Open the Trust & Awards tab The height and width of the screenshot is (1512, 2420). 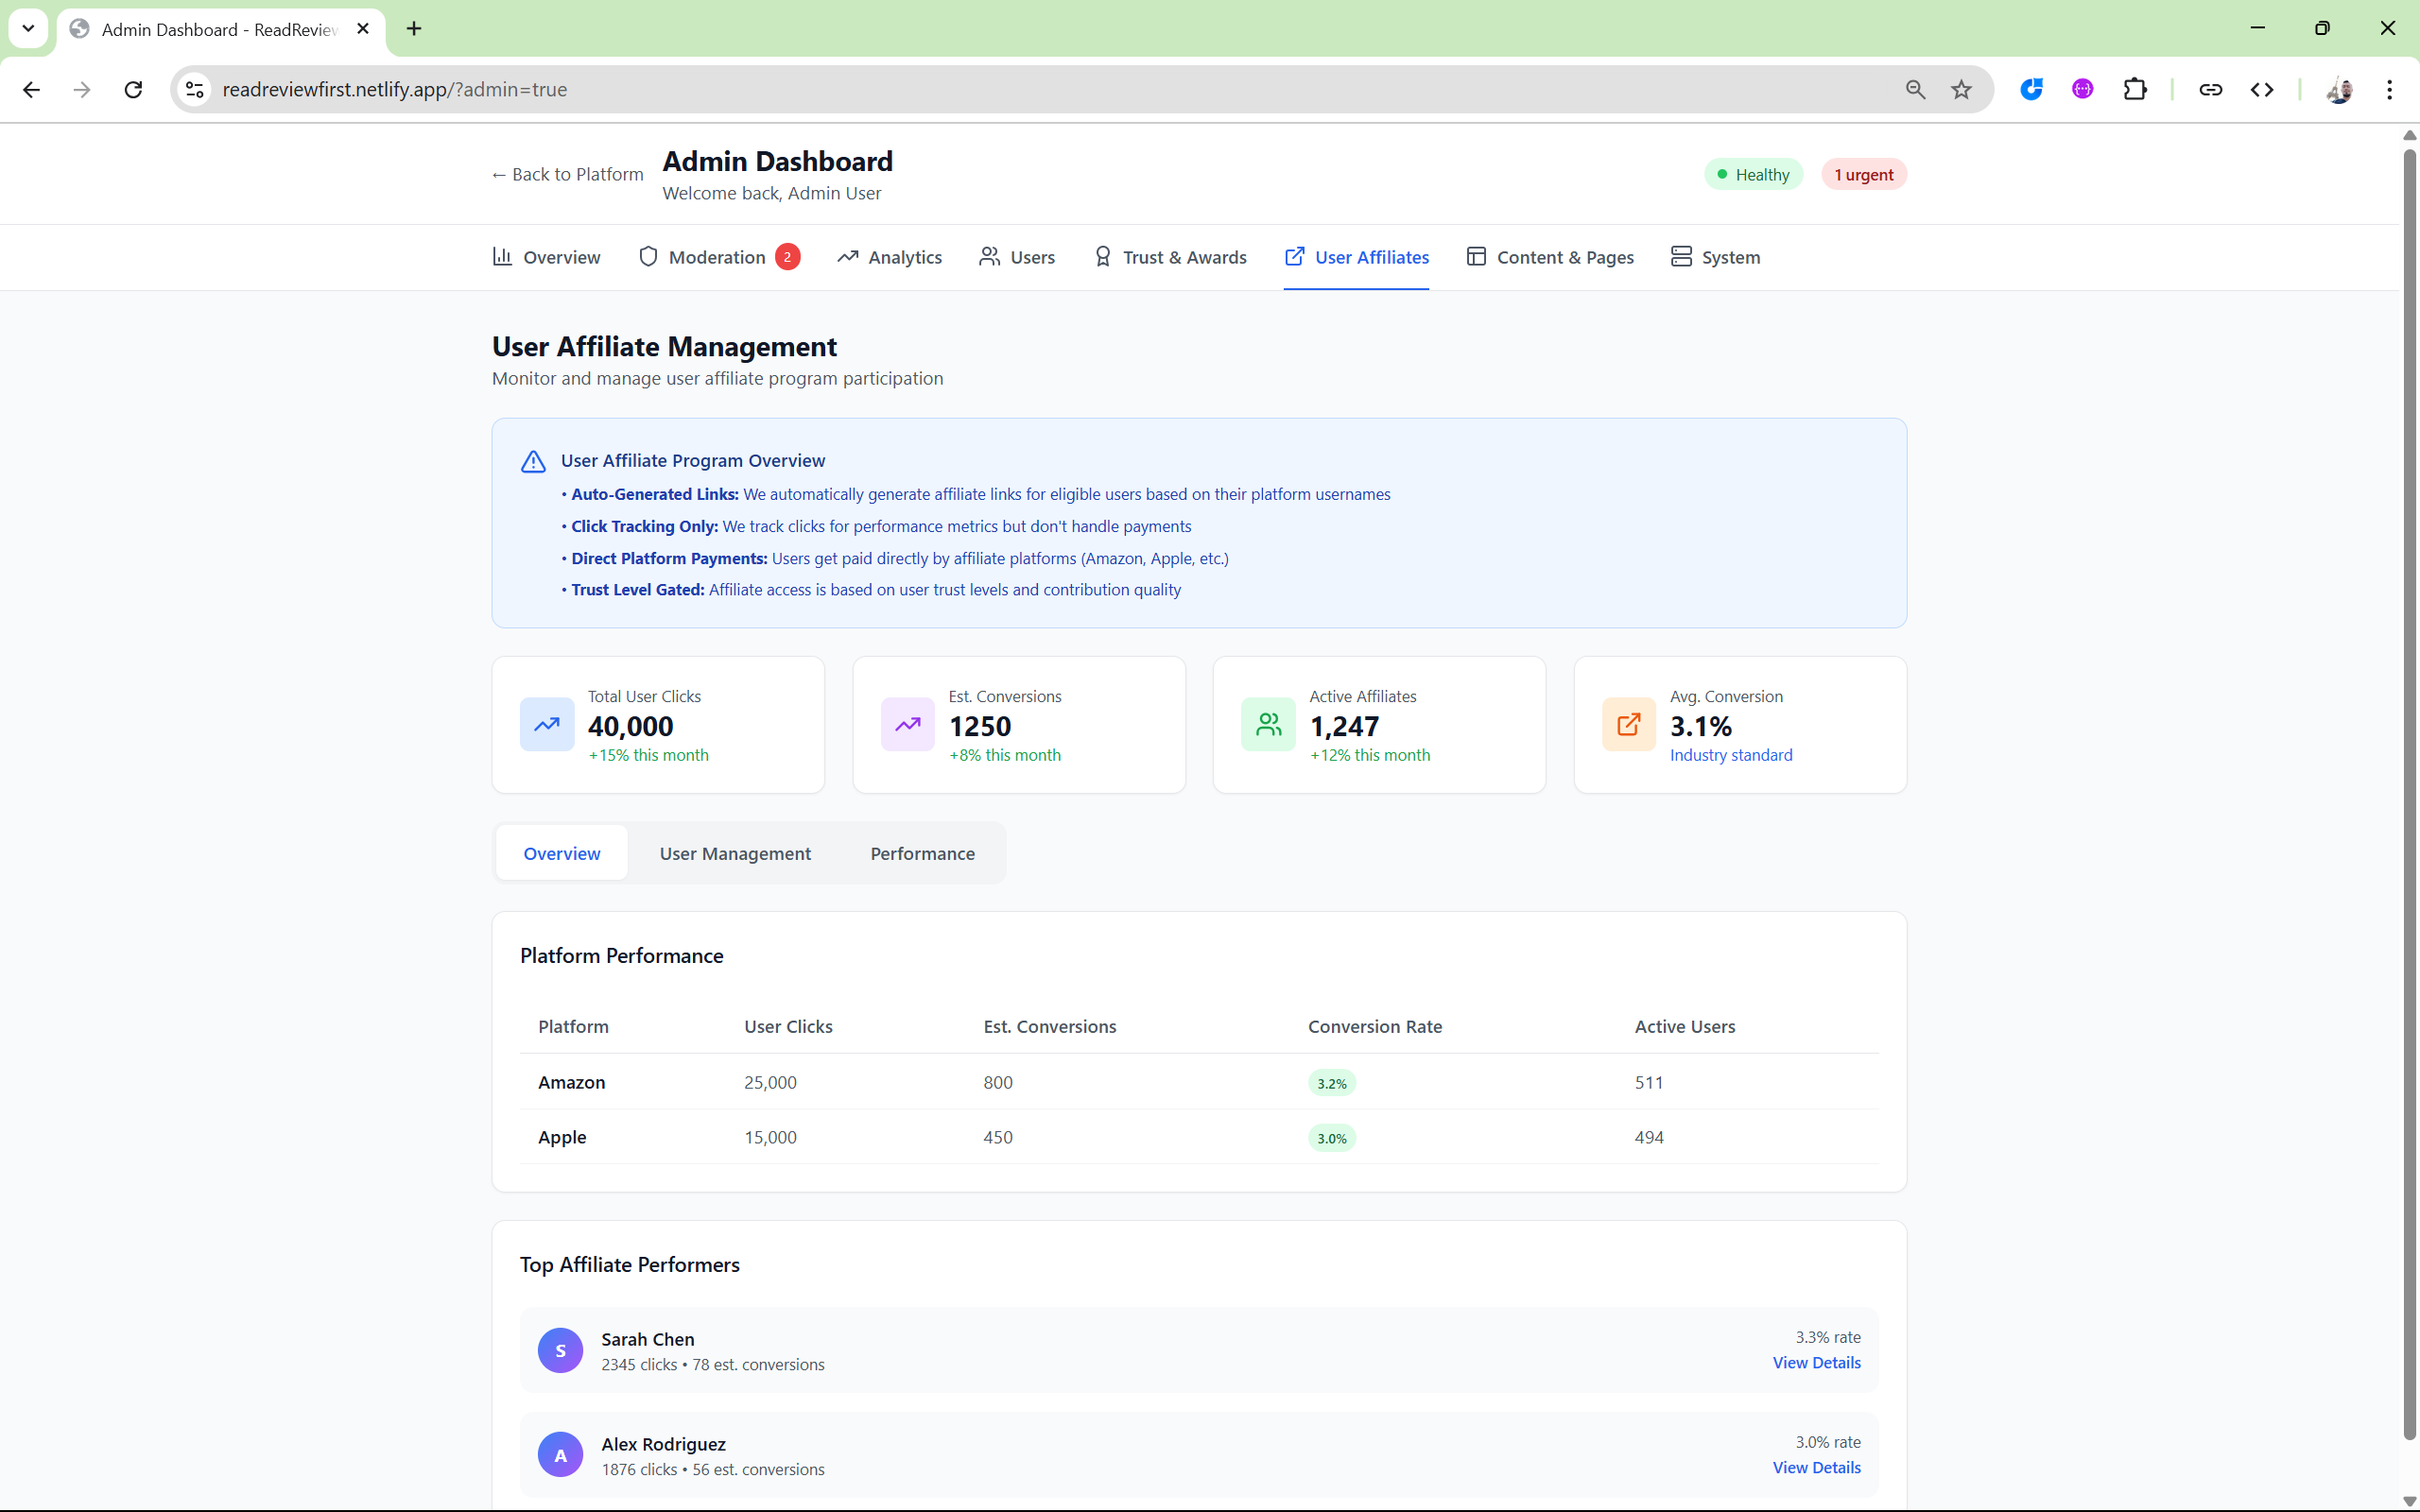(1184, 257)
